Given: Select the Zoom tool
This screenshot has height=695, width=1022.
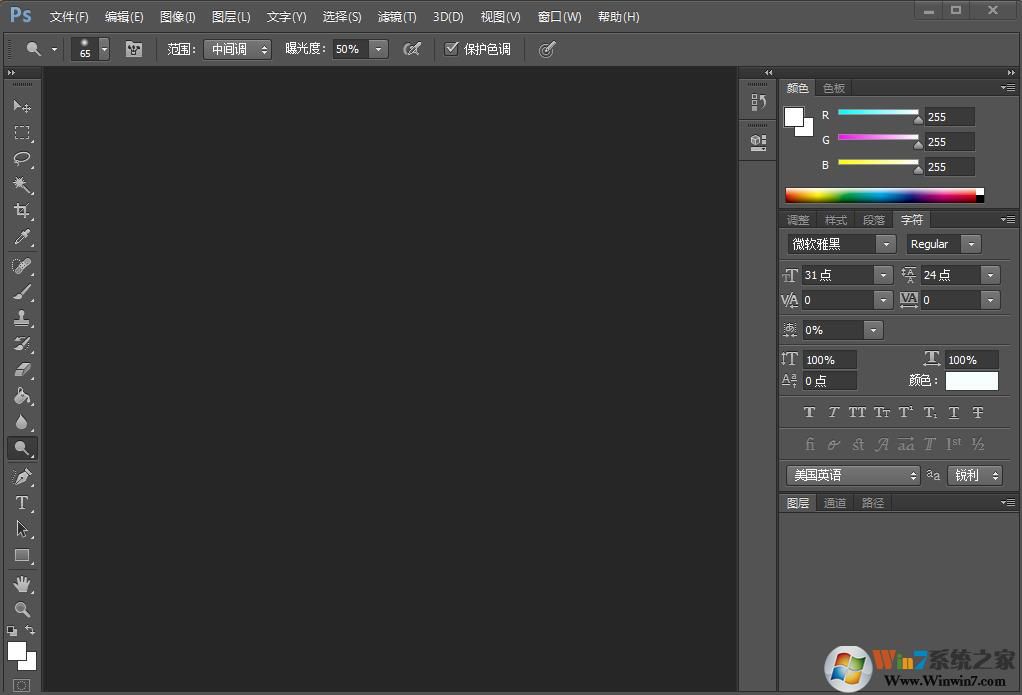Looking at the screenshot, I should pos(22,609).
